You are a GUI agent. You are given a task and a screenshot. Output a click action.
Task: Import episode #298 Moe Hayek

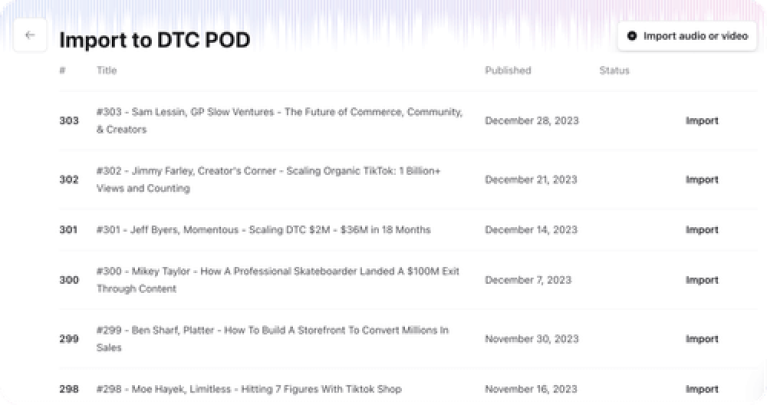pyautogui.click(x=701, y=389)
